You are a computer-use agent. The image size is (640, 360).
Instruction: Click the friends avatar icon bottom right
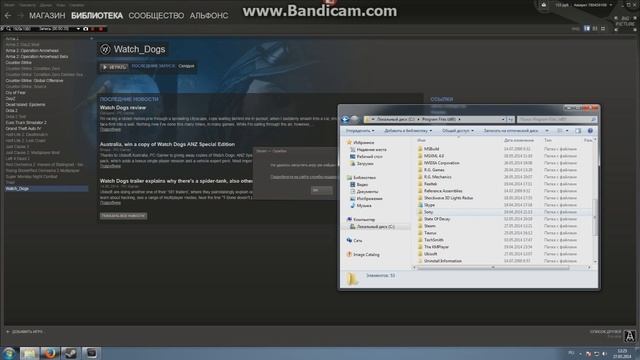click(x=630, y=336)
